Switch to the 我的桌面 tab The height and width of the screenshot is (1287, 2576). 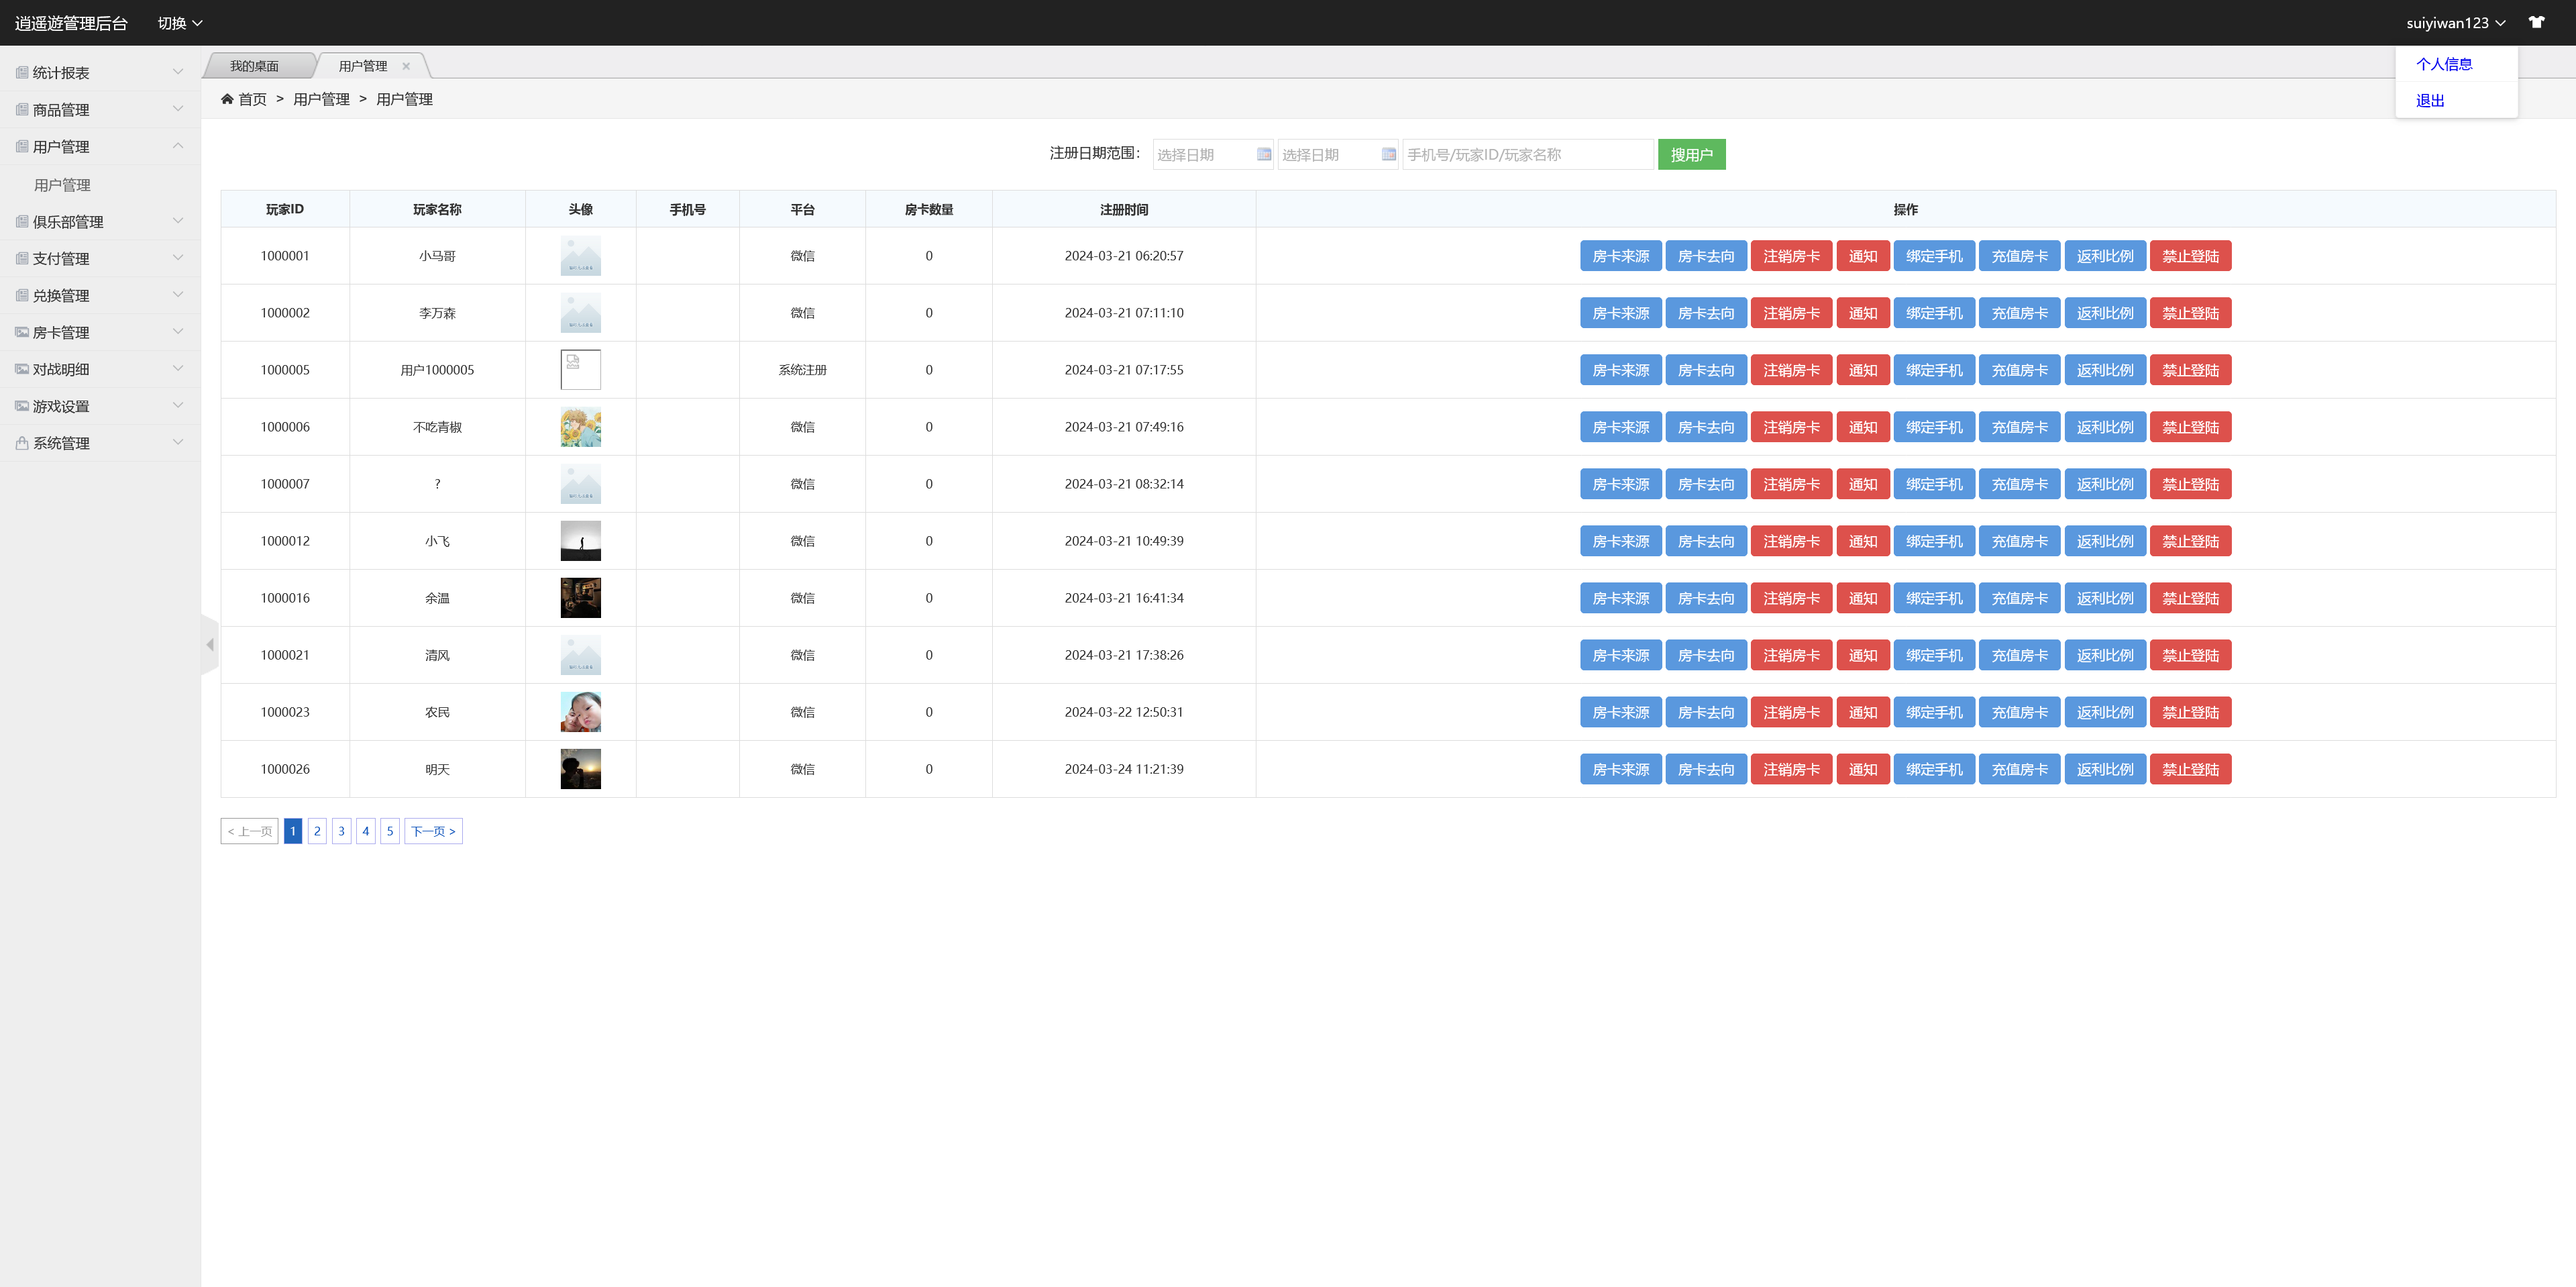(x=255, y=66)
